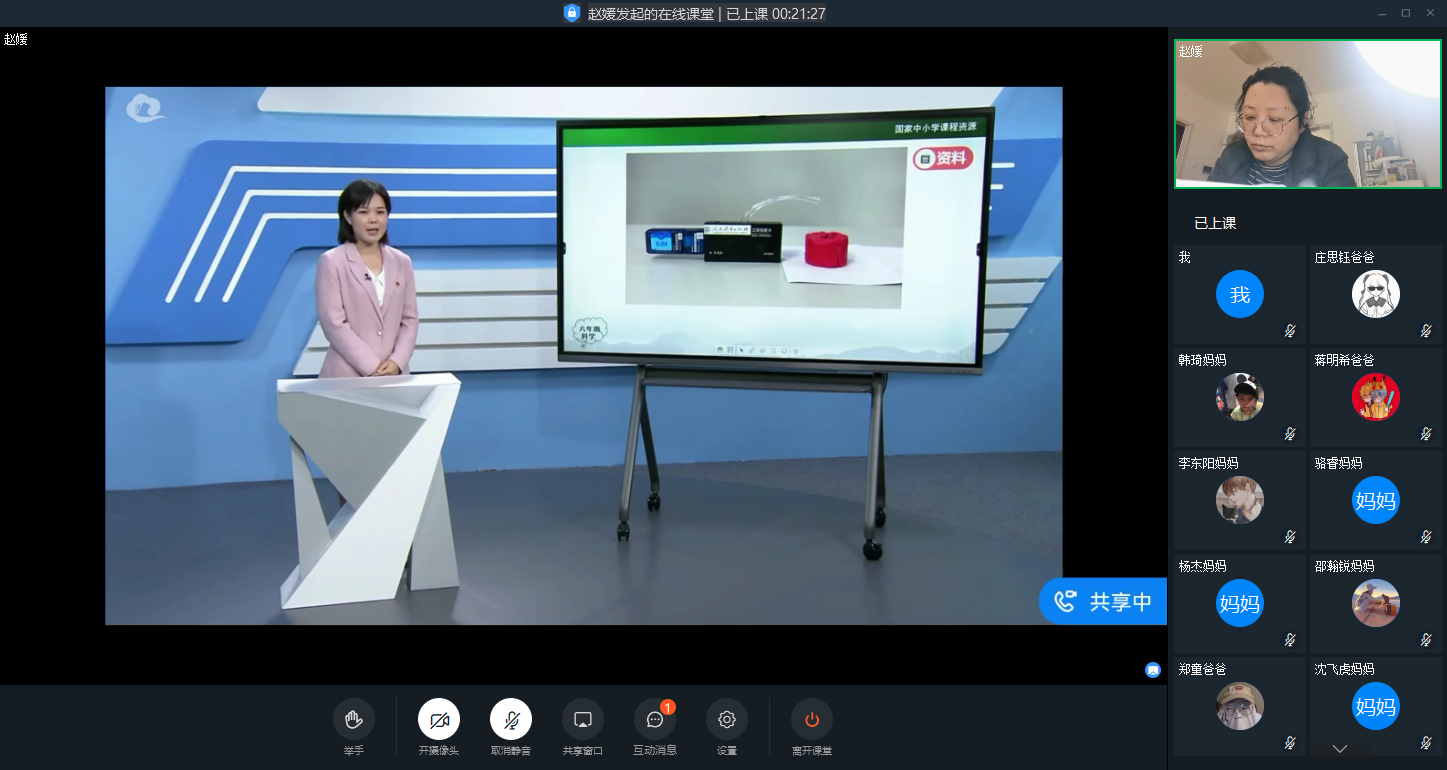Click the 邵翰锐妈妈 participant avatar
The image size is (1447, 770).
pyautogui.click(x=1375, y=603)
